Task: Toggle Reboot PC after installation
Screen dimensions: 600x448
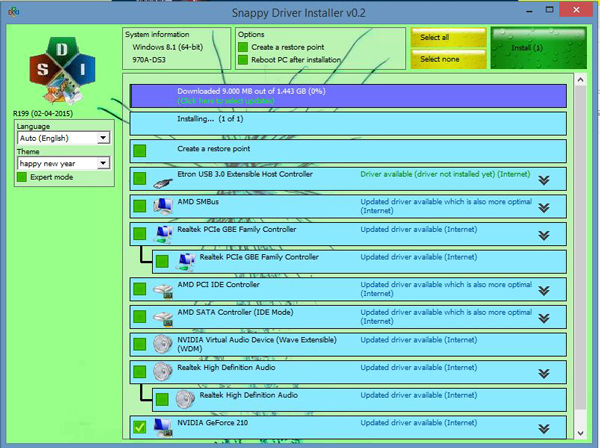Action: 243,60
